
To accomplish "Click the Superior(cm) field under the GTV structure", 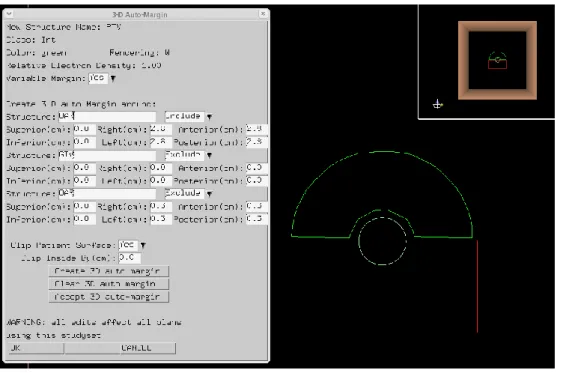I will click(84, 168).
